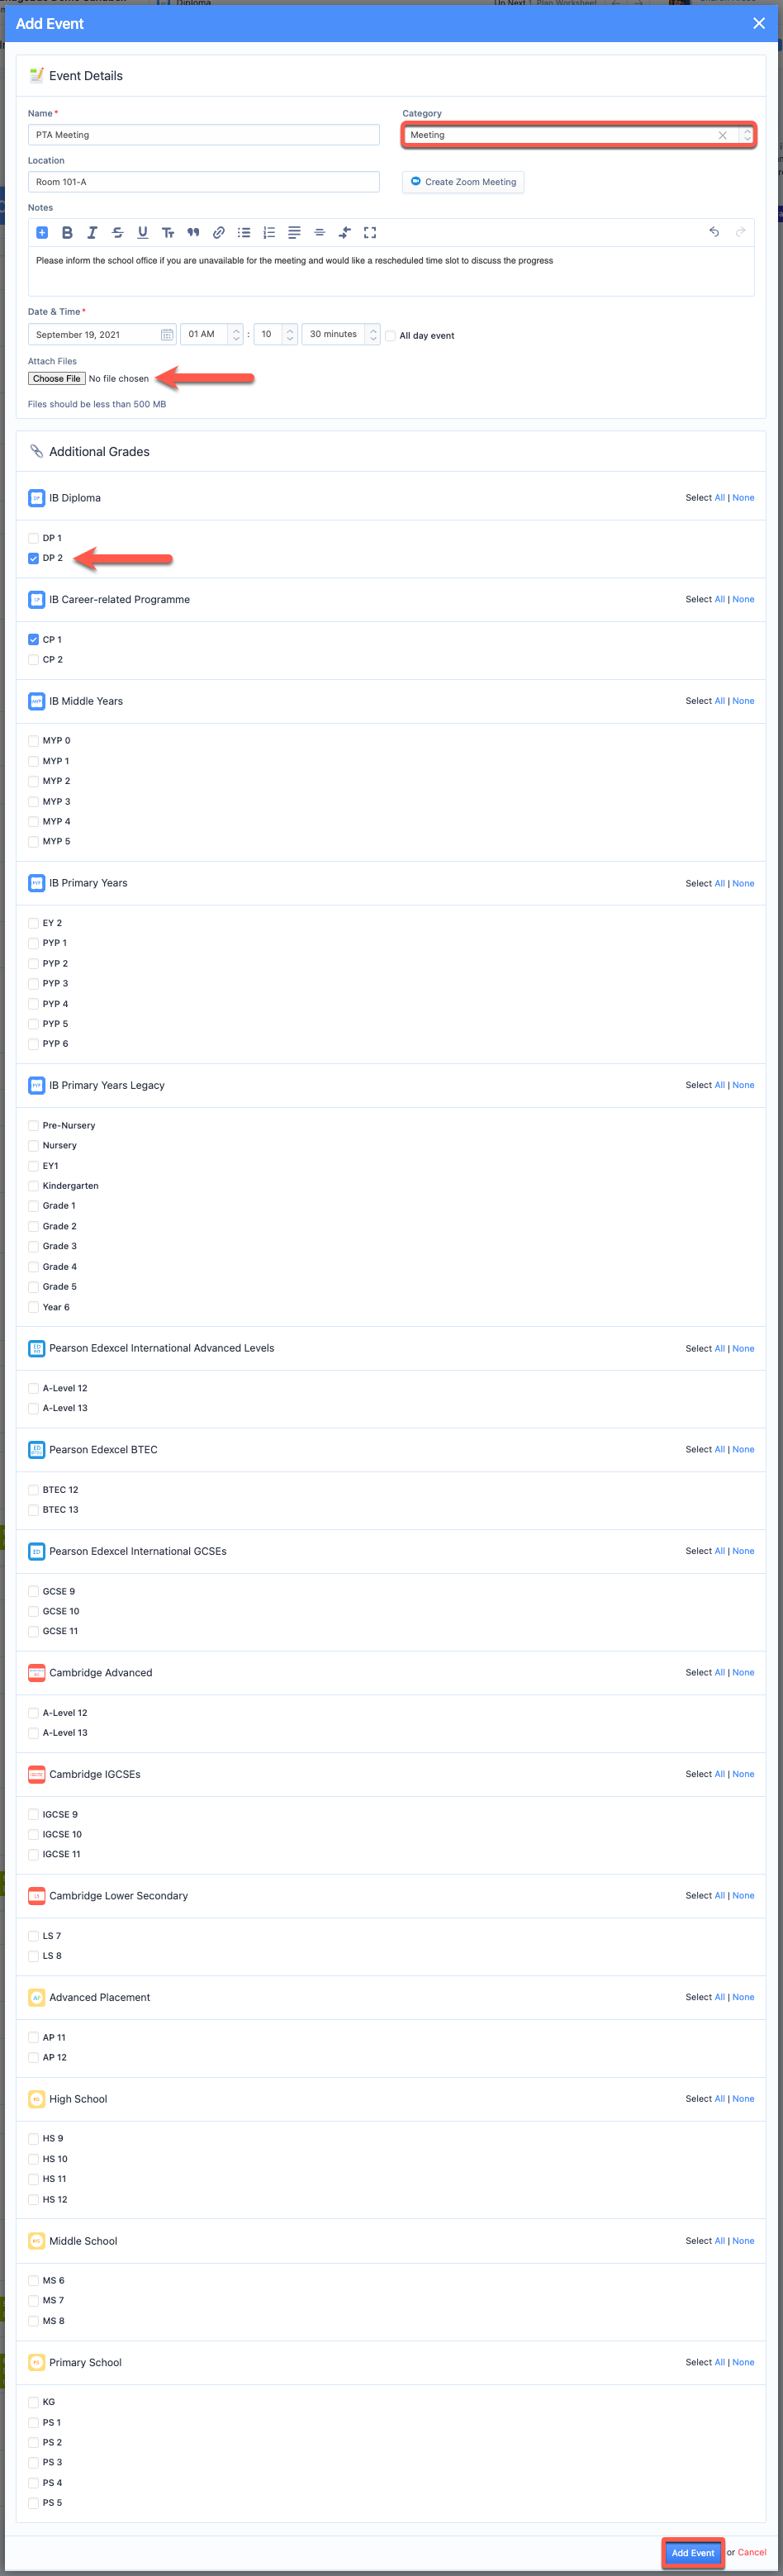The width and height of the screenshot is (783, 2576).
Task: Insert a blockquote in Notes
Action: pos(193,233)
